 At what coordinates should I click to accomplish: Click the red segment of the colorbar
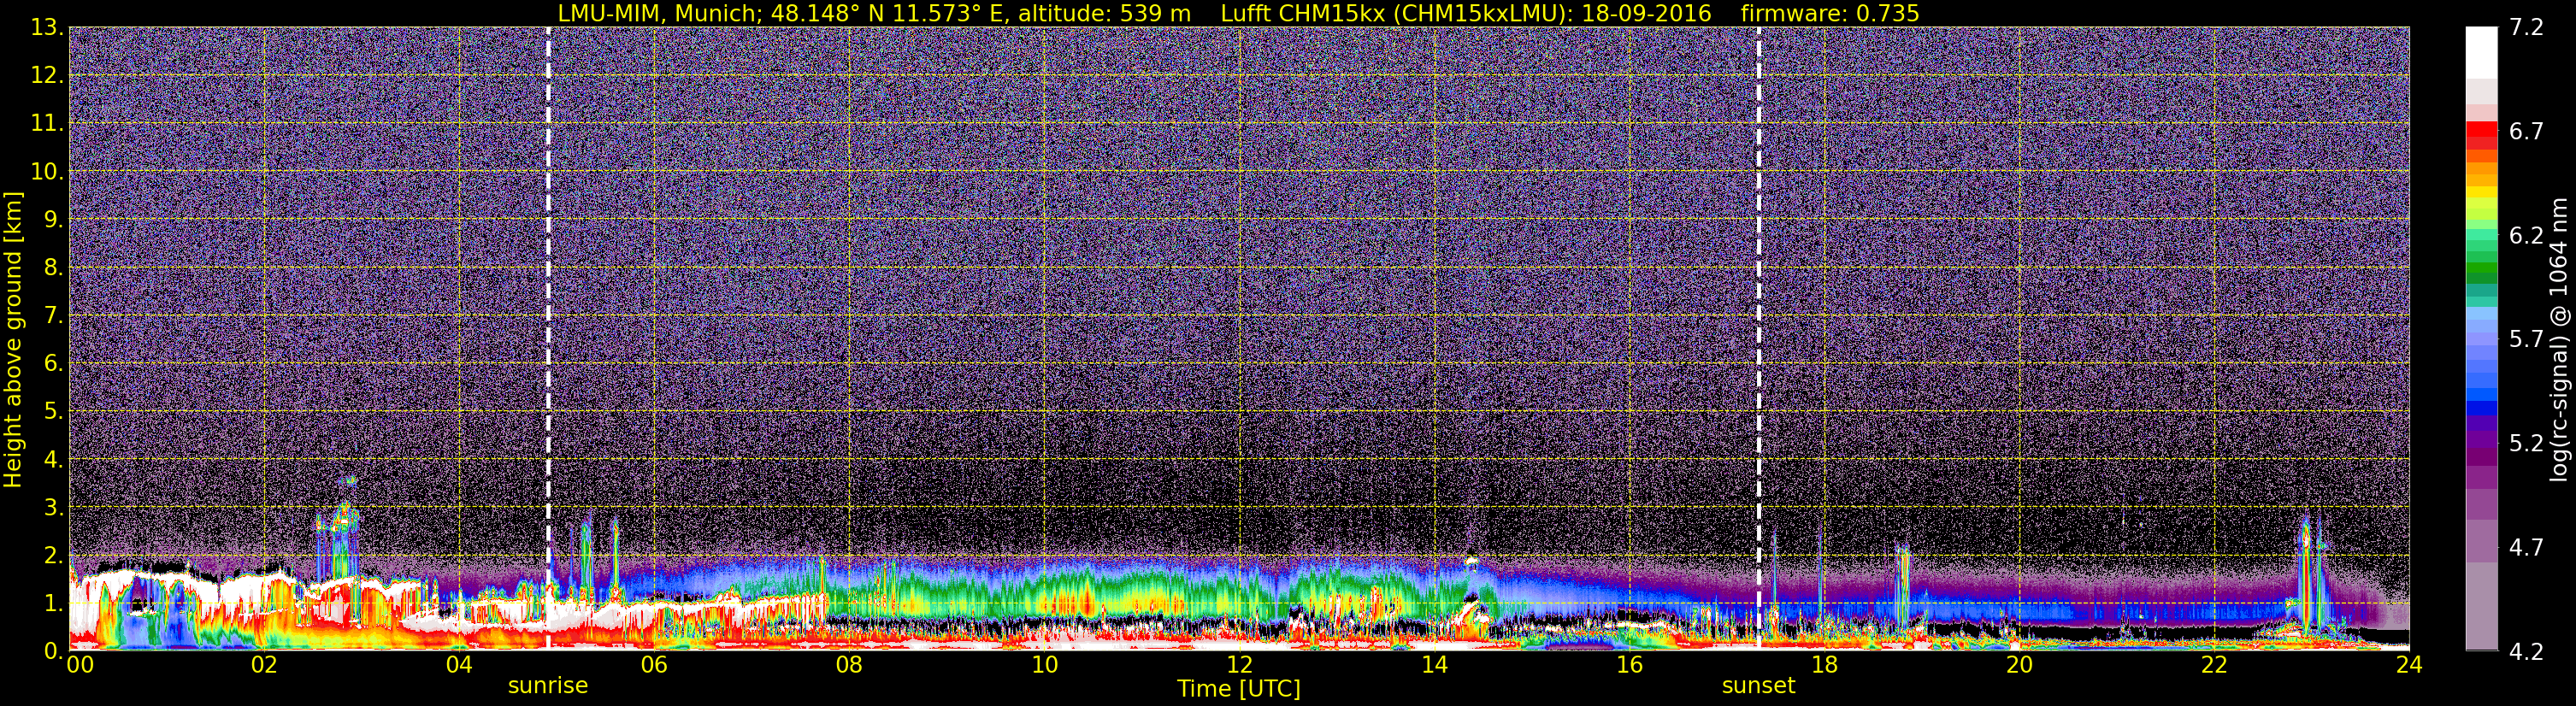(x=2481, y=130)
